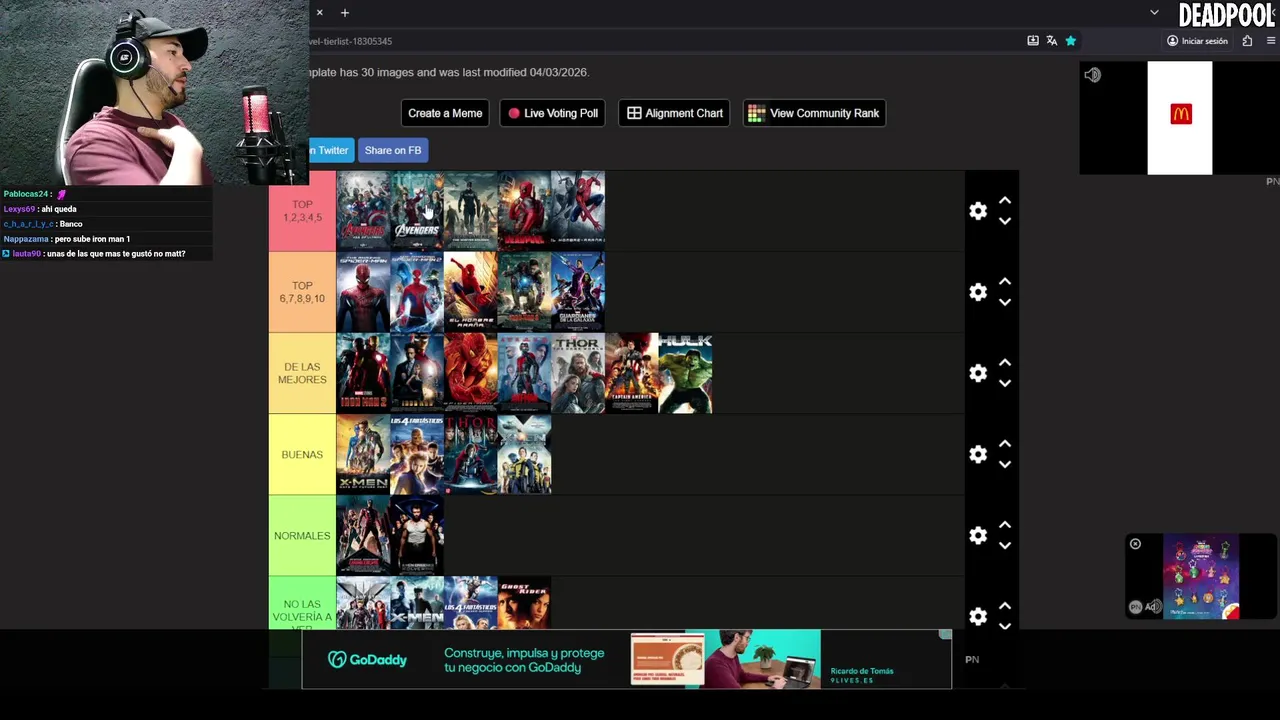Click Lexys69's chat message 'ahi queda'

(x=40, y=209)
